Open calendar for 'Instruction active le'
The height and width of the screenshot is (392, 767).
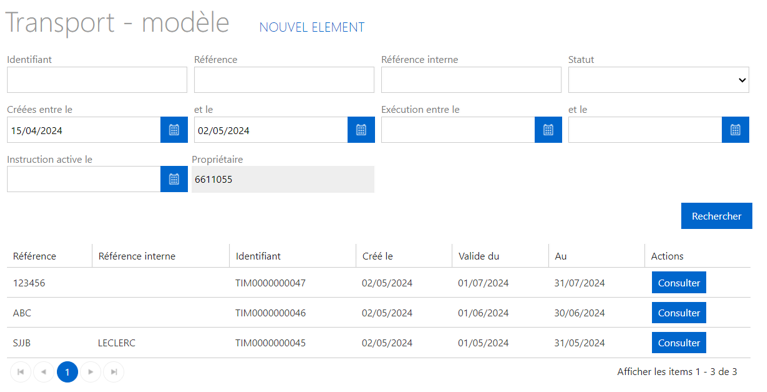[174, 179]
